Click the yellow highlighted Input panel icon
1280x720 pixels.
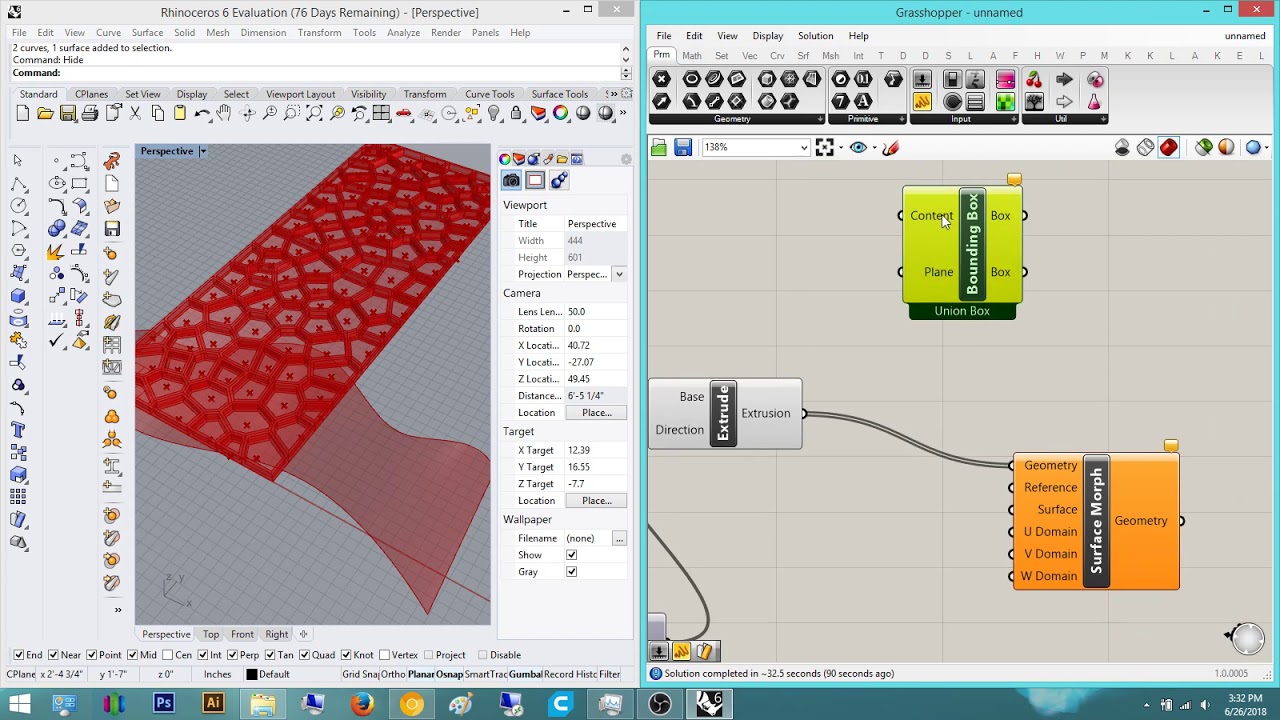coord(922,102)
